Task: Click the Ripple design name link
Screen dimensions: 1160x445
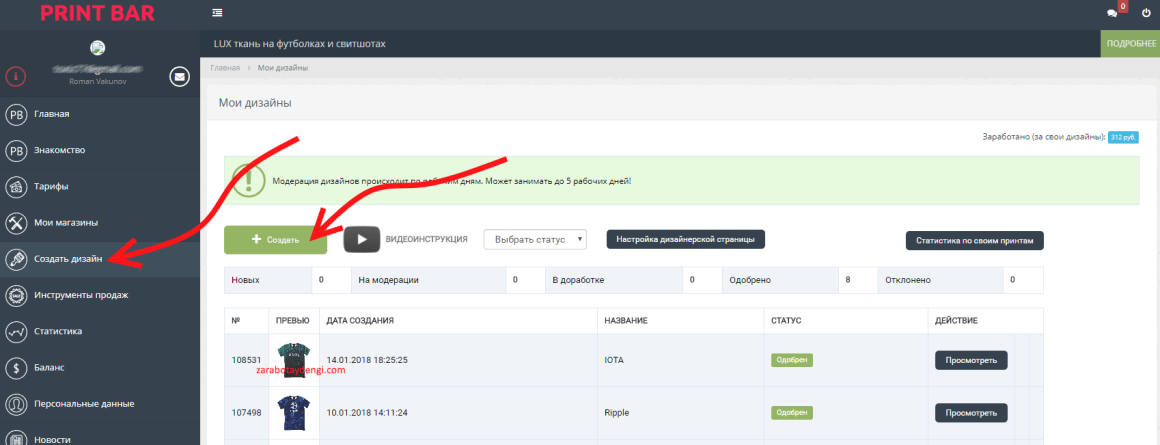Action: (x=619, y=412)
